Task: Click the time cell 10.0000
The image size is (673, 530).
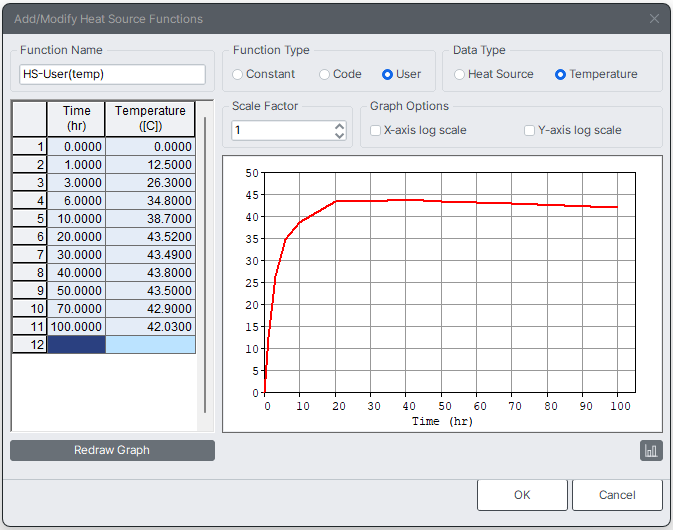Action: tap(76, 218)
